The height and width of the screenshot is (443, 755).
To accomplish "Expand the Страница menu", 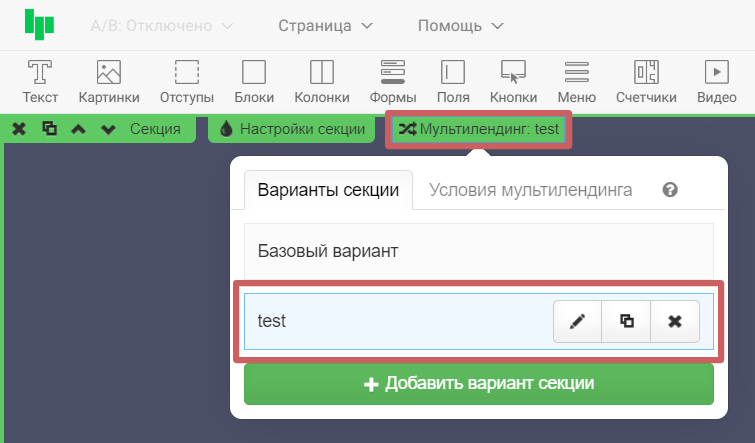I will [x=325, y=25].
